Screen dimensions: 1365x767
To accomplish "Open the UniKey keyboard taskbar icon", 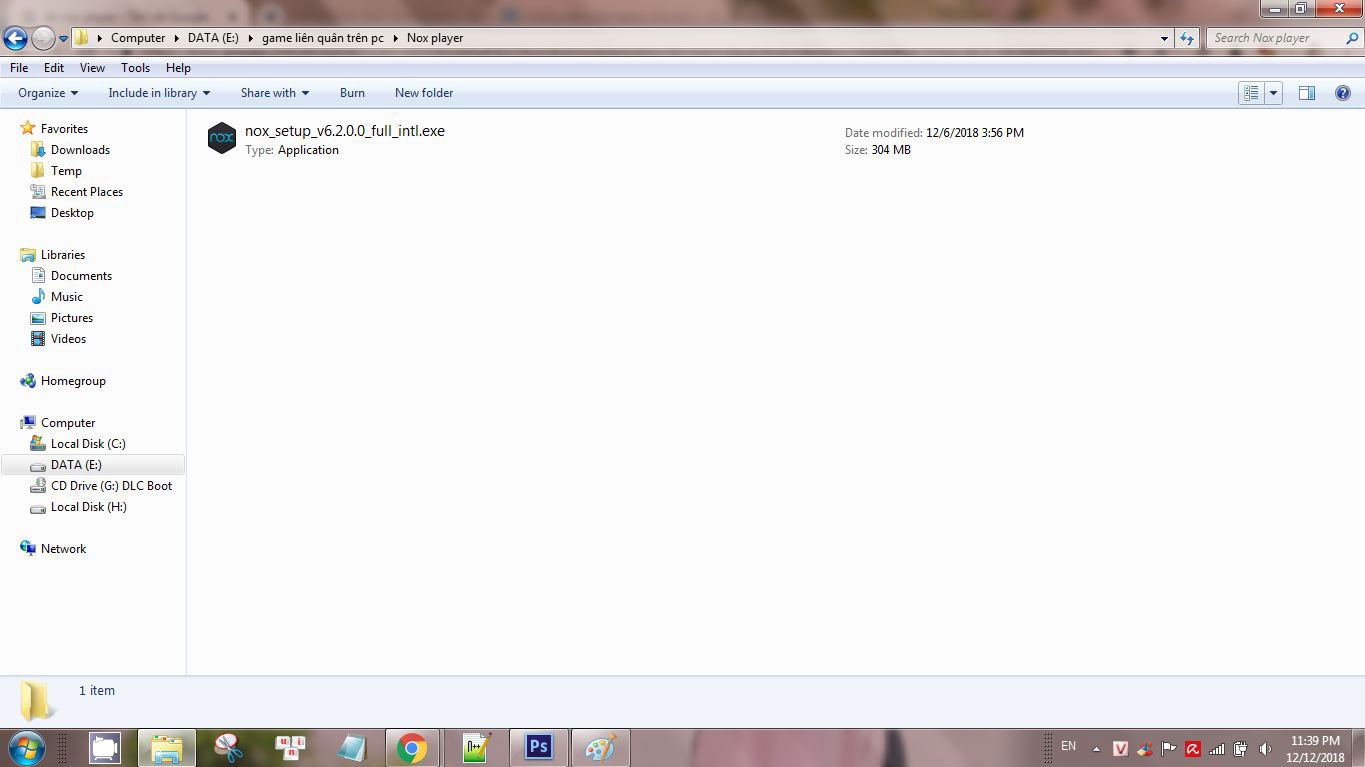I will pos(290,747).
